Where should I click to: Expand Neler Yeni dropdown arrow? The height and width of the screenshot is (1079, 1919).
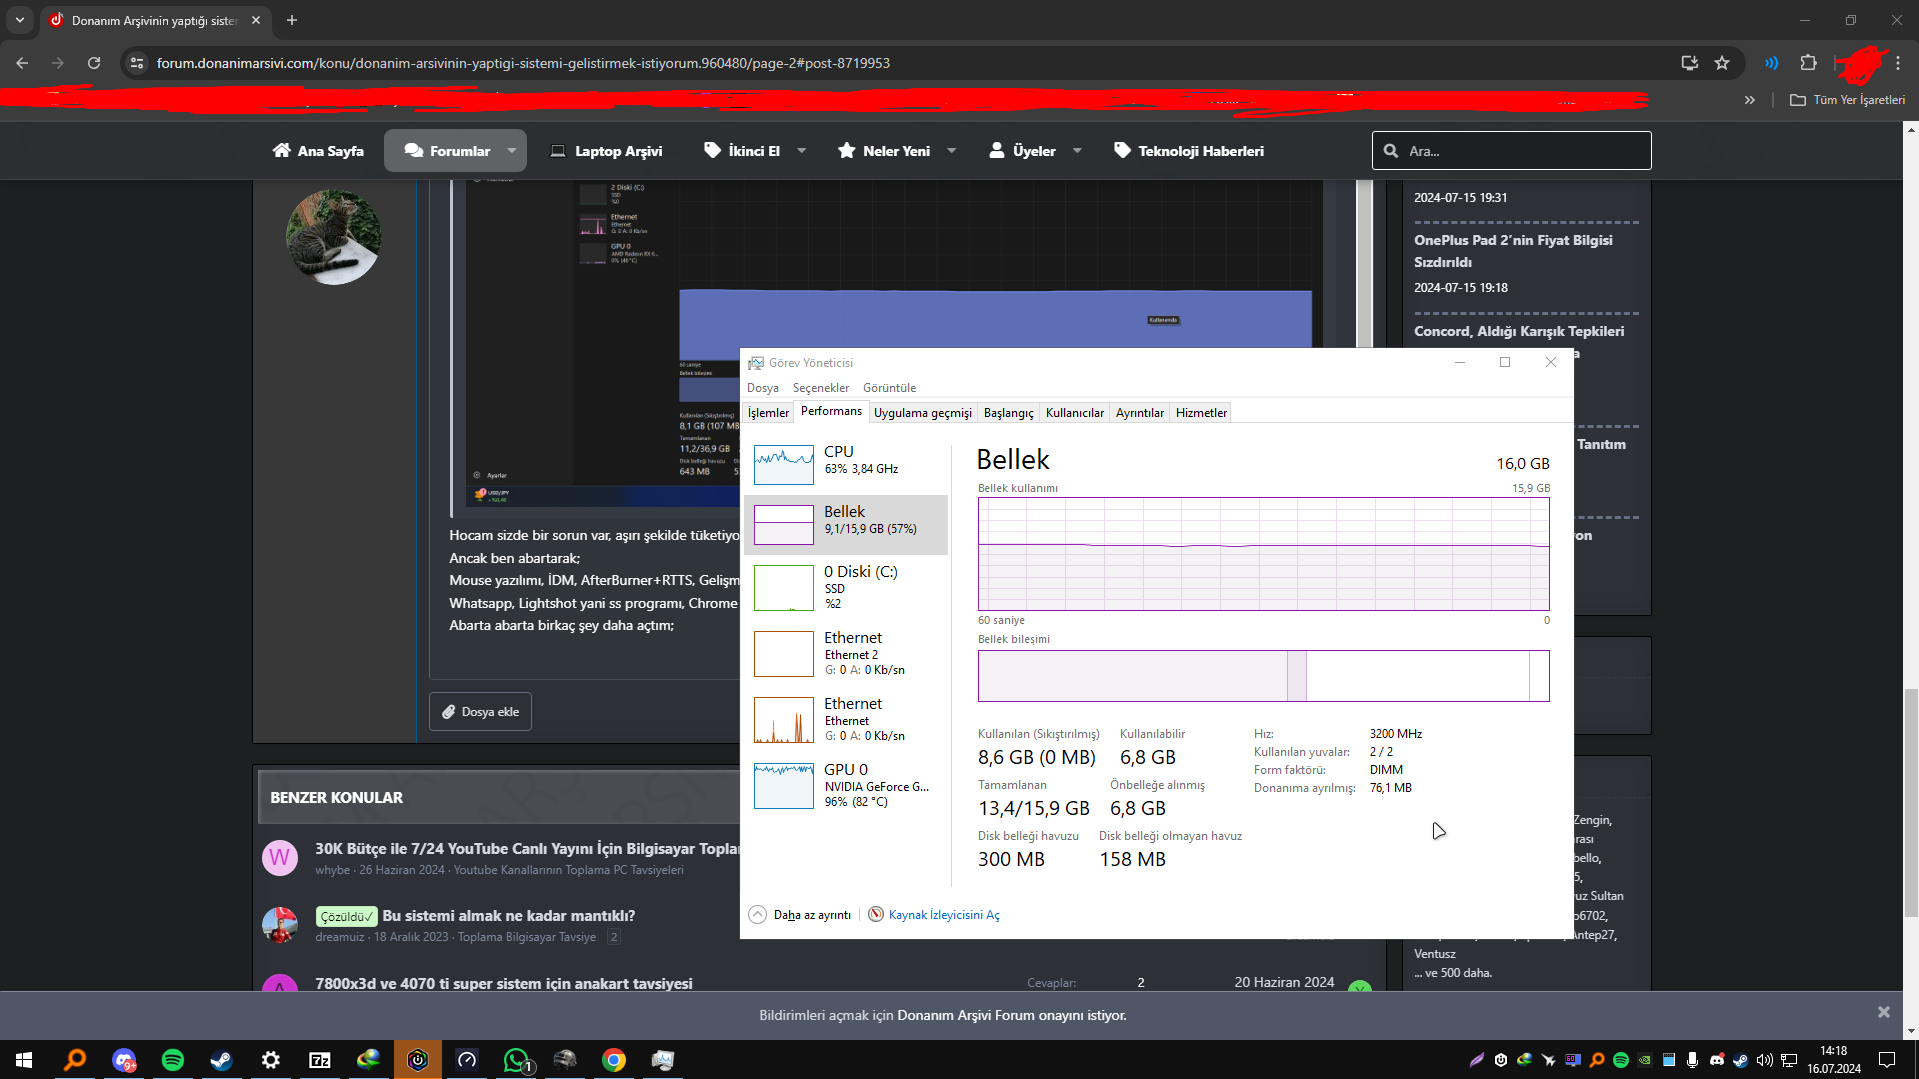(x=952, y=151)
